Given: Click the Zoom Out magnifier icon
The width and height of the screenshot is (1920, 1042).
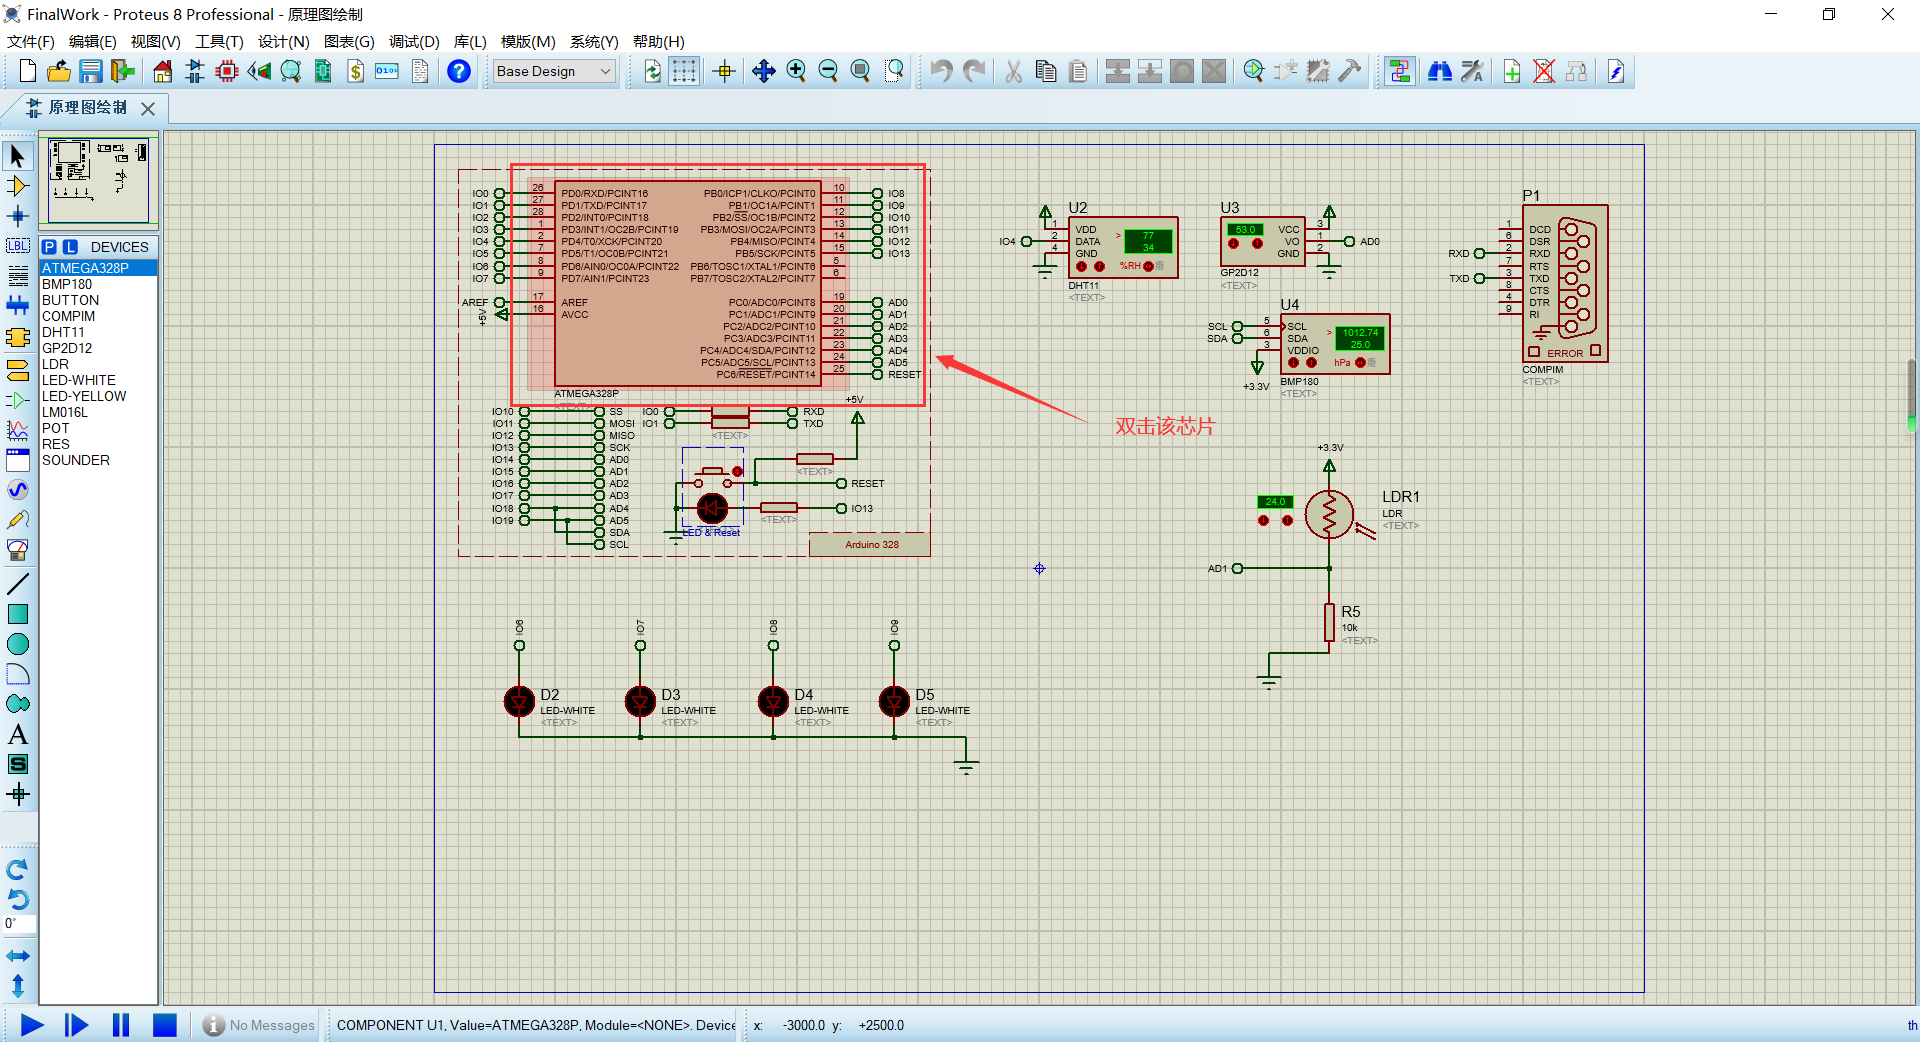Looking at the screenshot, I should (828, 71).
